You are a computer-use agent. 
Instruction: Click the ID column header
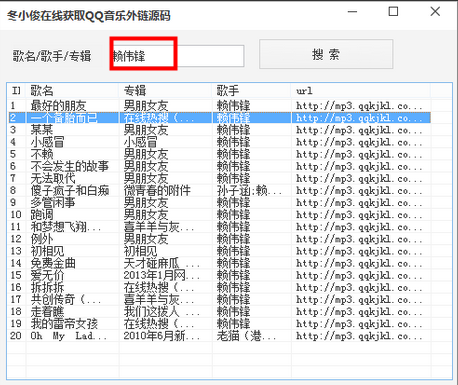point(16,90)
